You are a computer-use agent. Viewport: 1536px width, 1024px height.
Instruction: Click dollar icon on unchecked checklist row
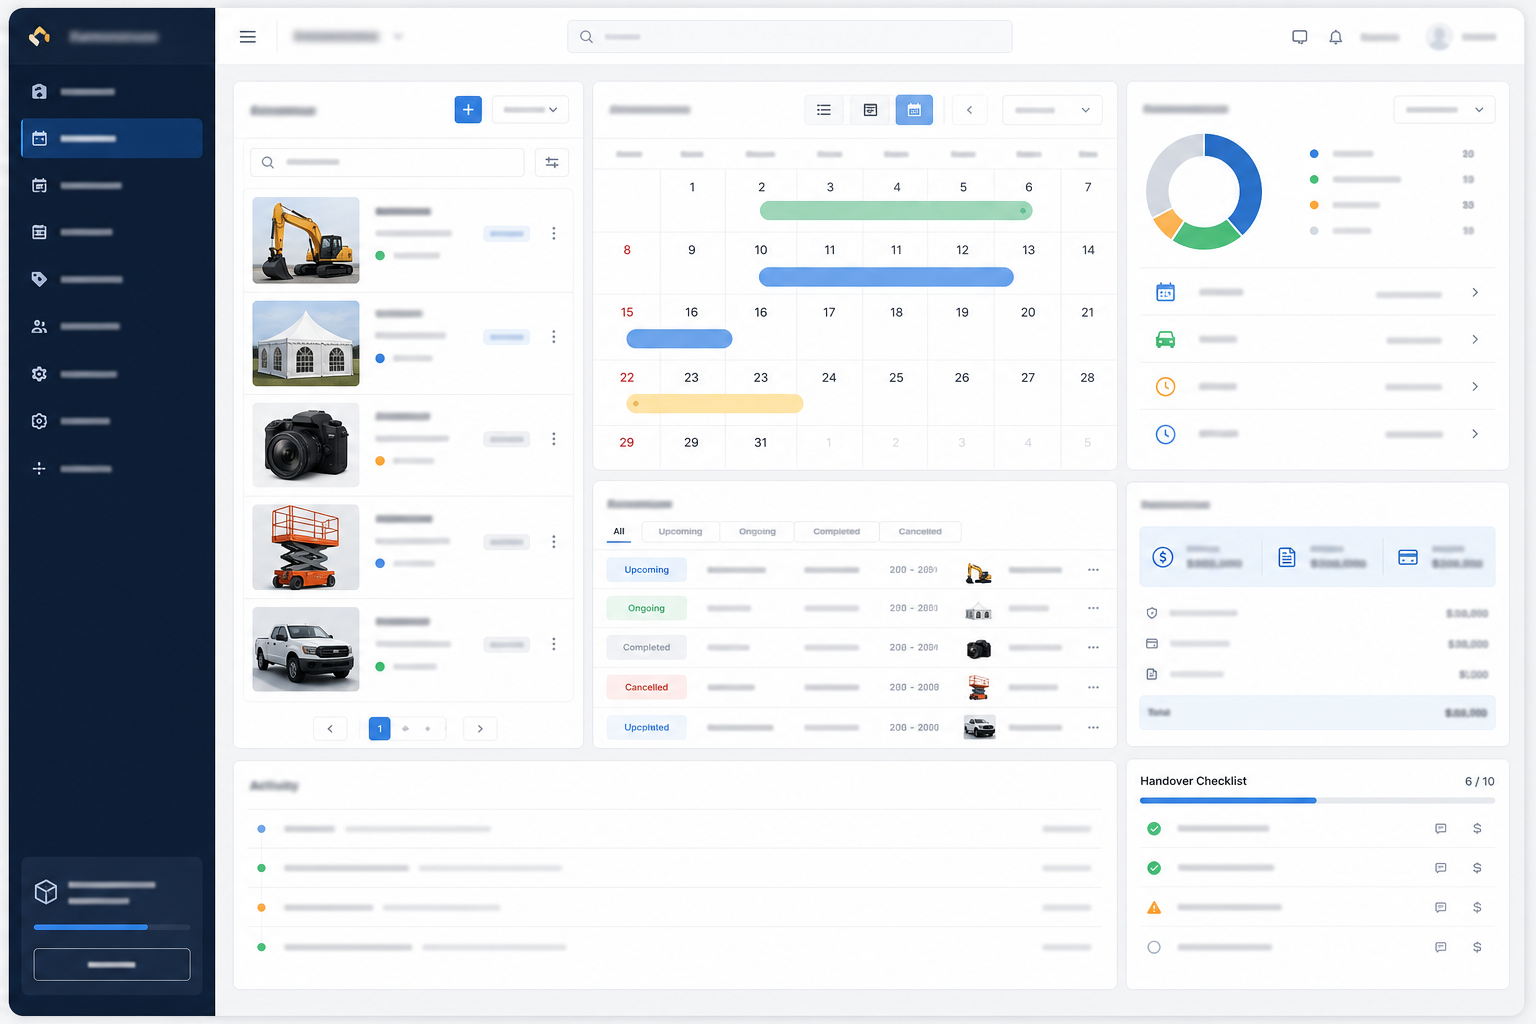coord(1477,947)
